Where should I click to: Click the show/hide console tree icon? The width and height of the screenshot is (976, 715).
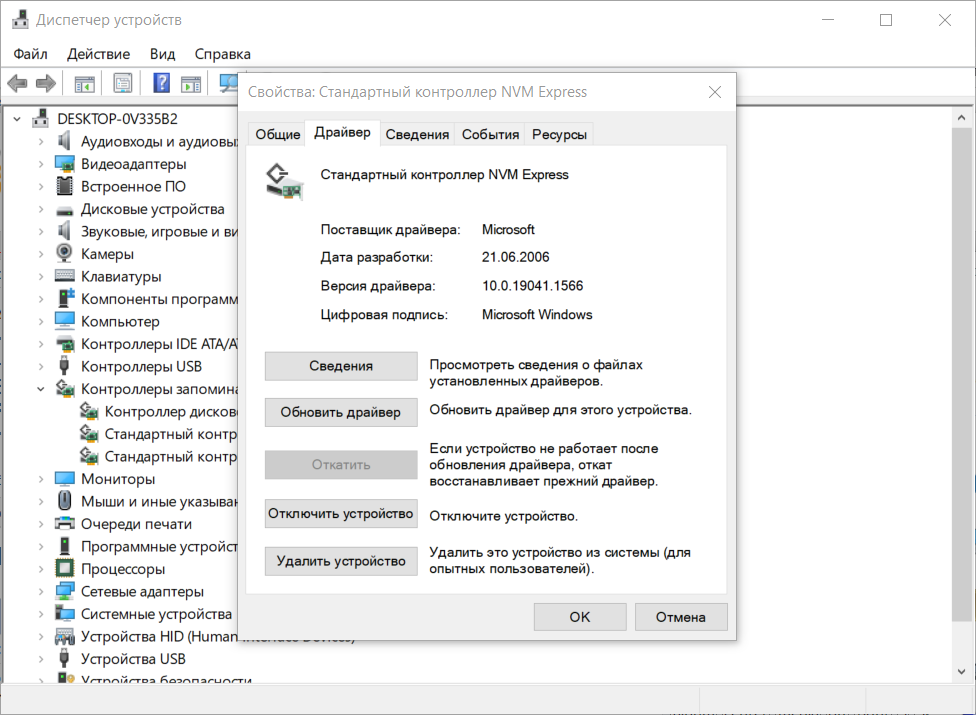(x=84, y=83)
